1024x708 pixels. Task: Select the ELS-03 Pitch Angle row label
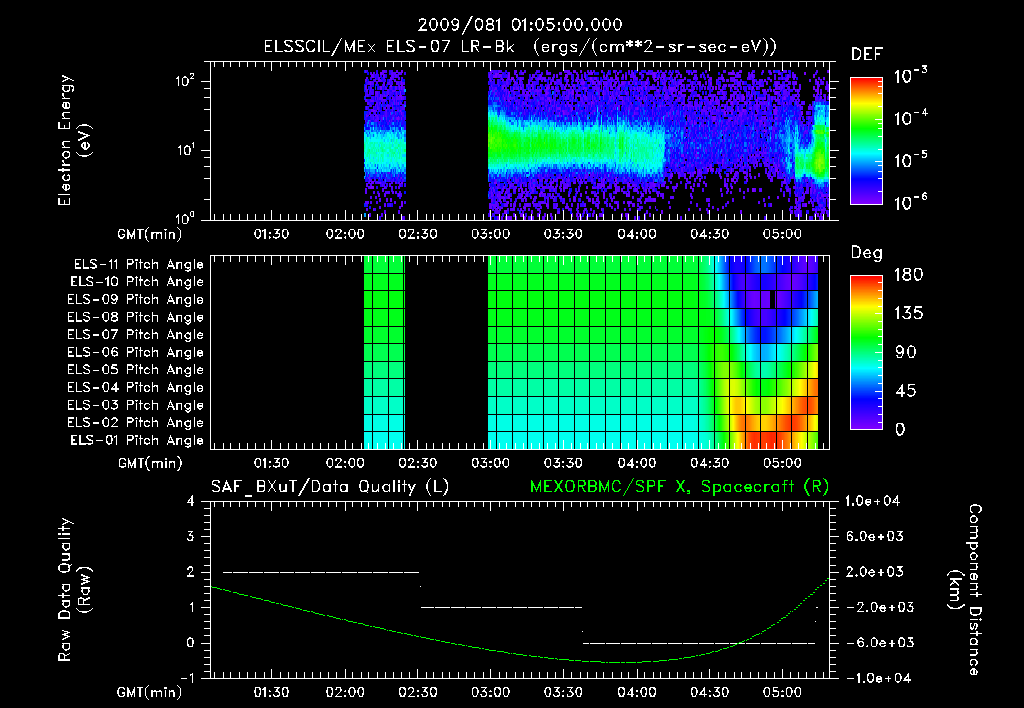(136, 405)
